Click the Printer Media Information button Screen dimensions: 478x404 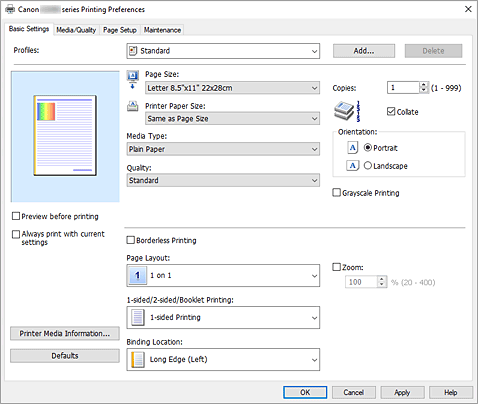(x=65, y=333)
